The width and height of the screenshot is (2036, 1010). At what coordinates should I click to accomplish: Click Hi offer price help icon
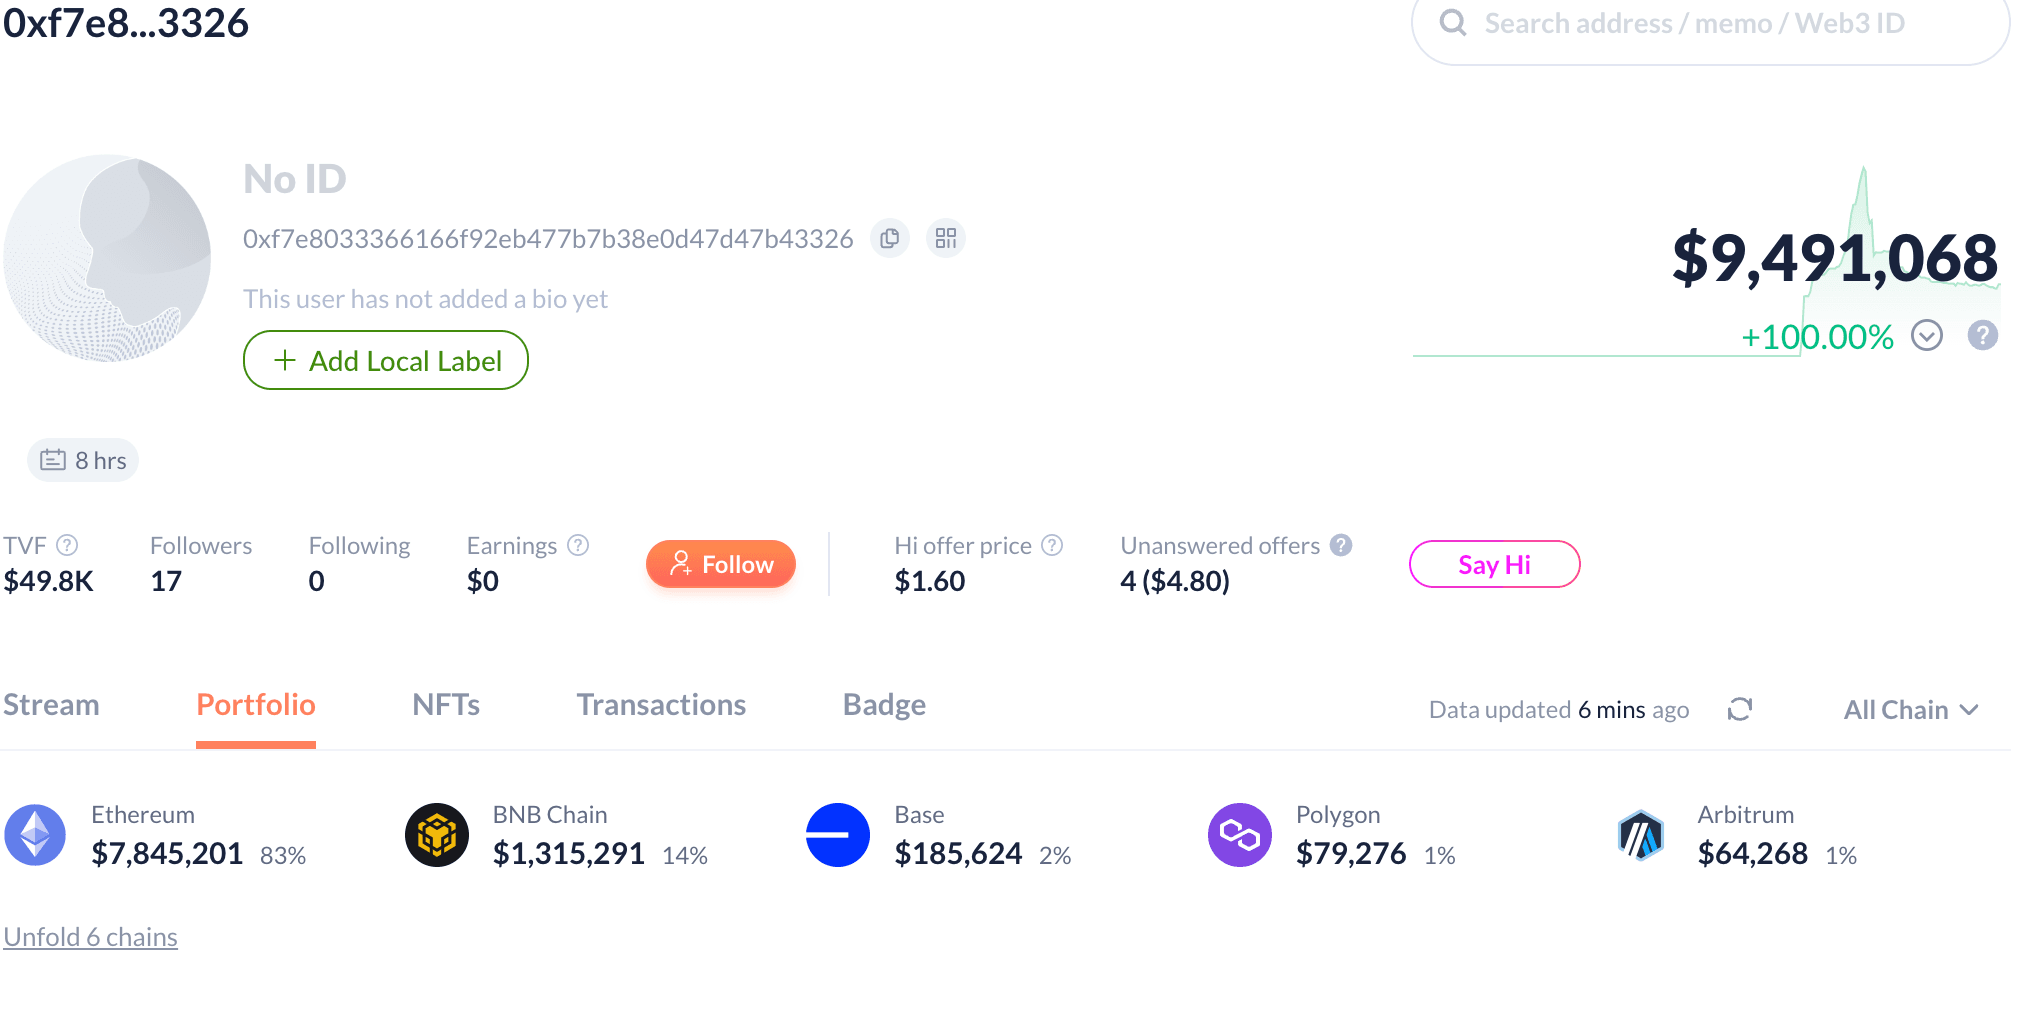[1052, 545]
